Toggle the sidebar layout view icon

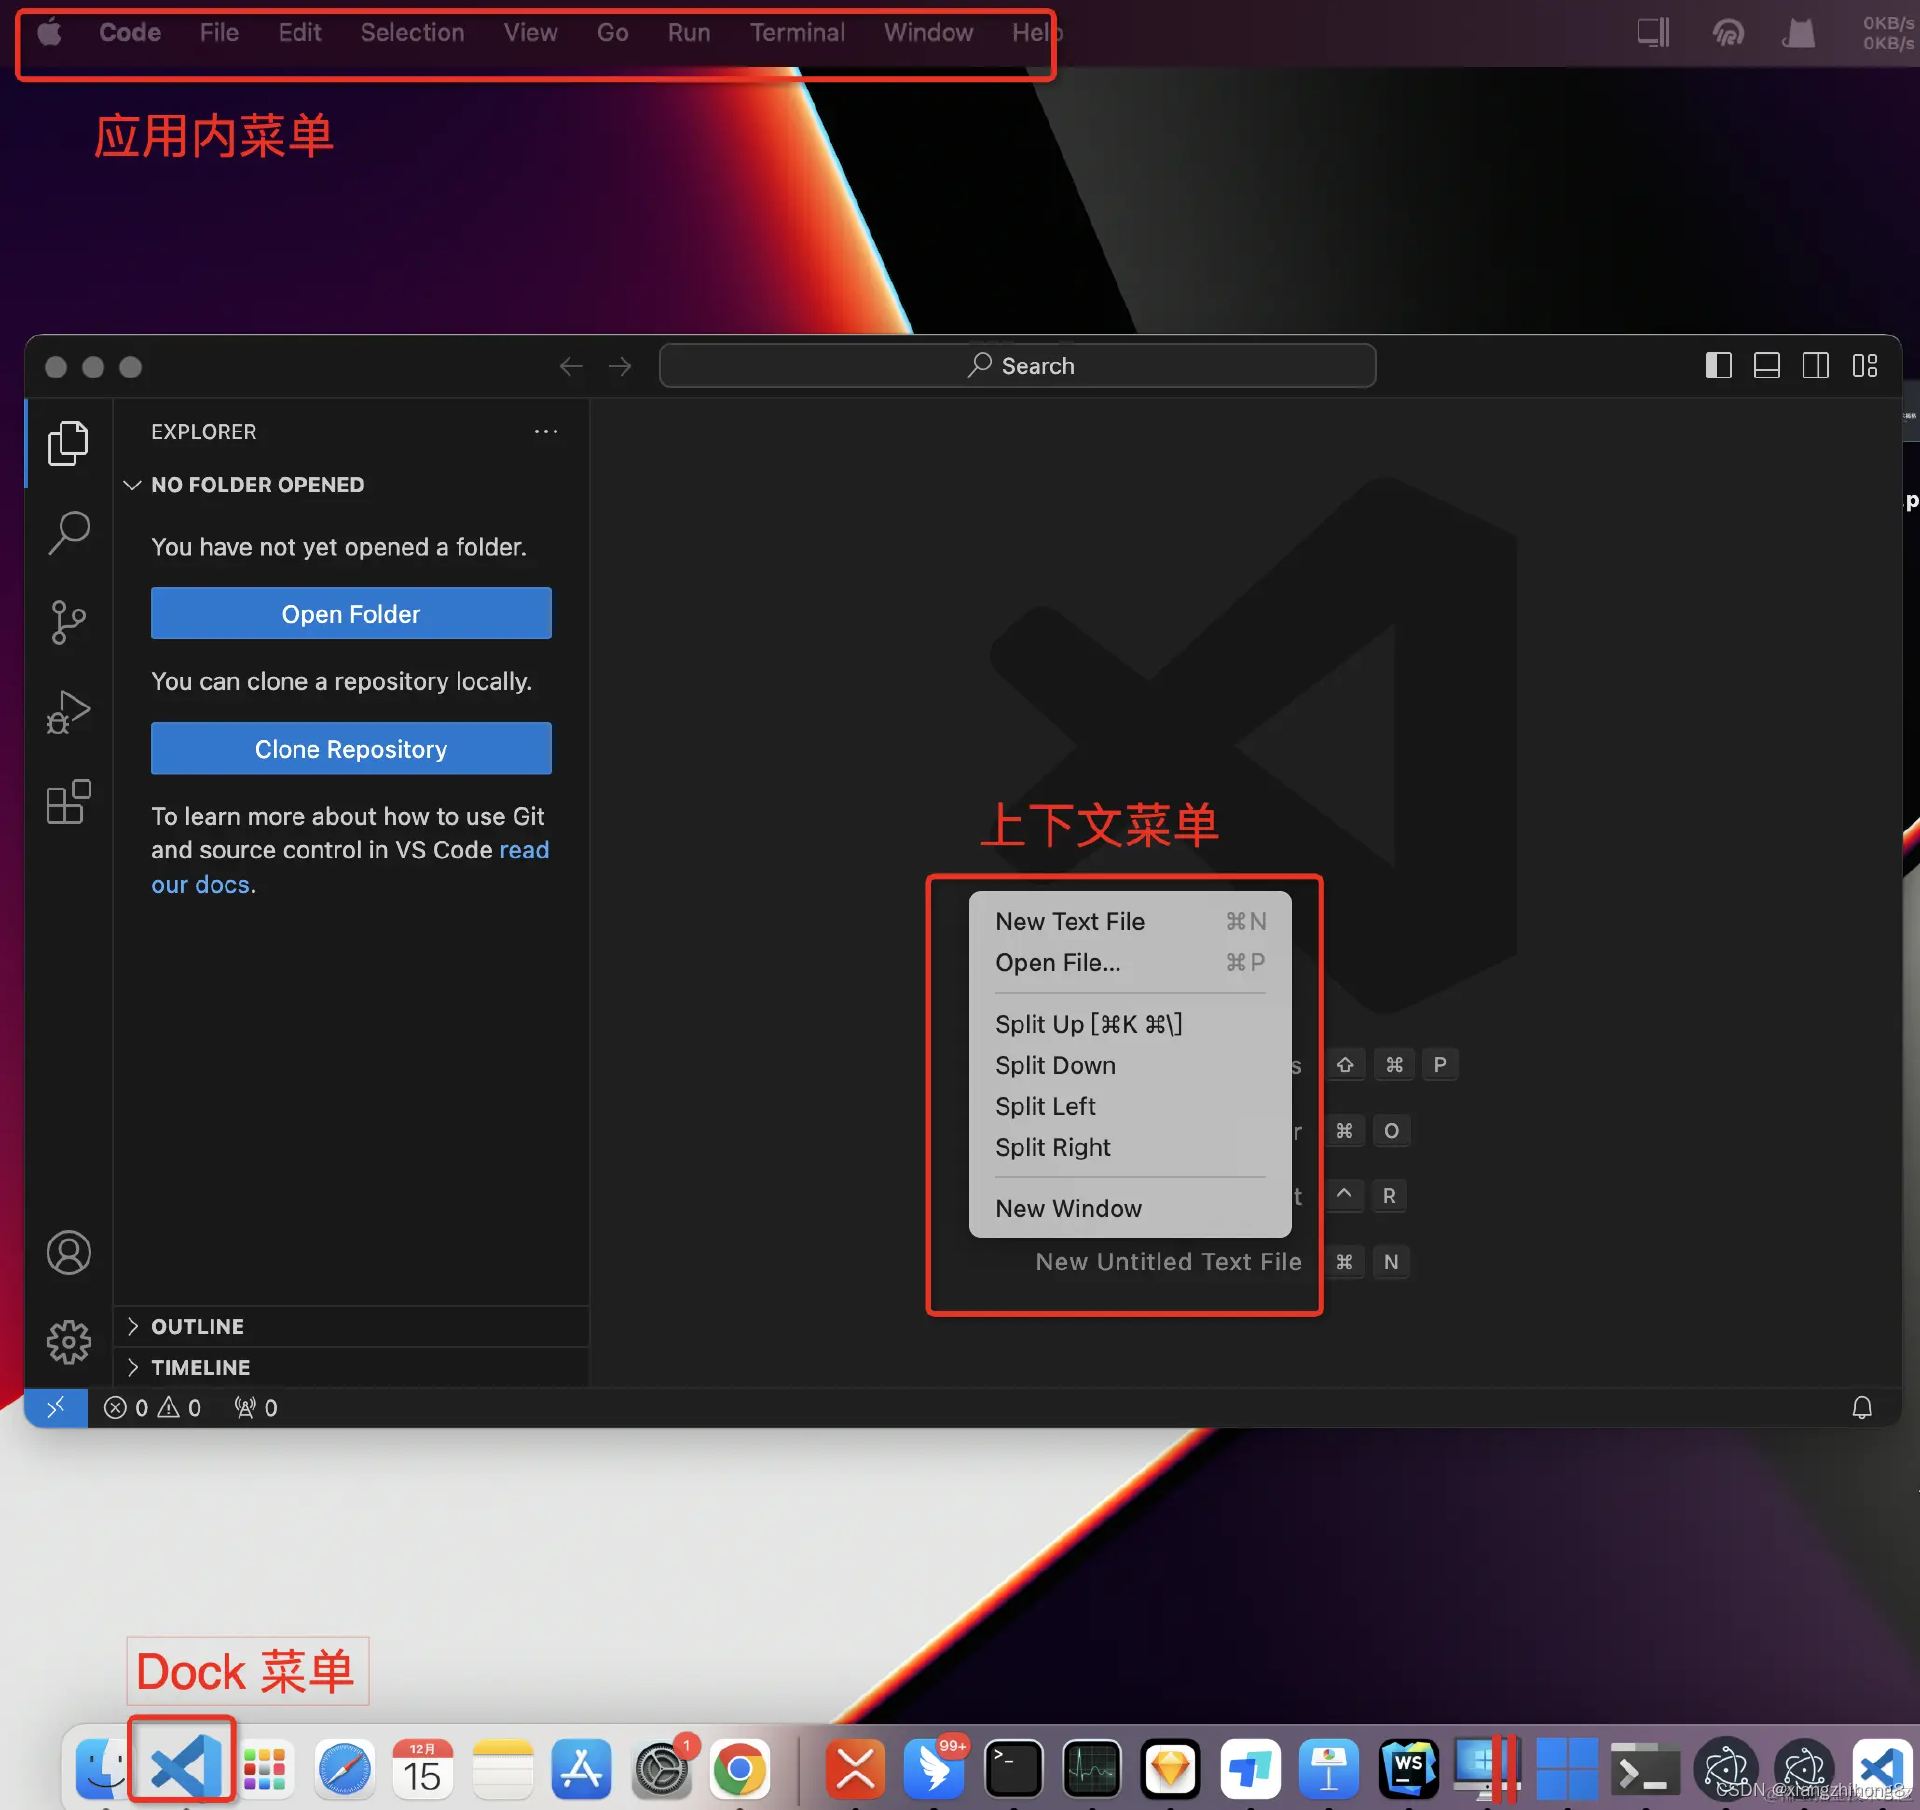tap(1719, 366)
